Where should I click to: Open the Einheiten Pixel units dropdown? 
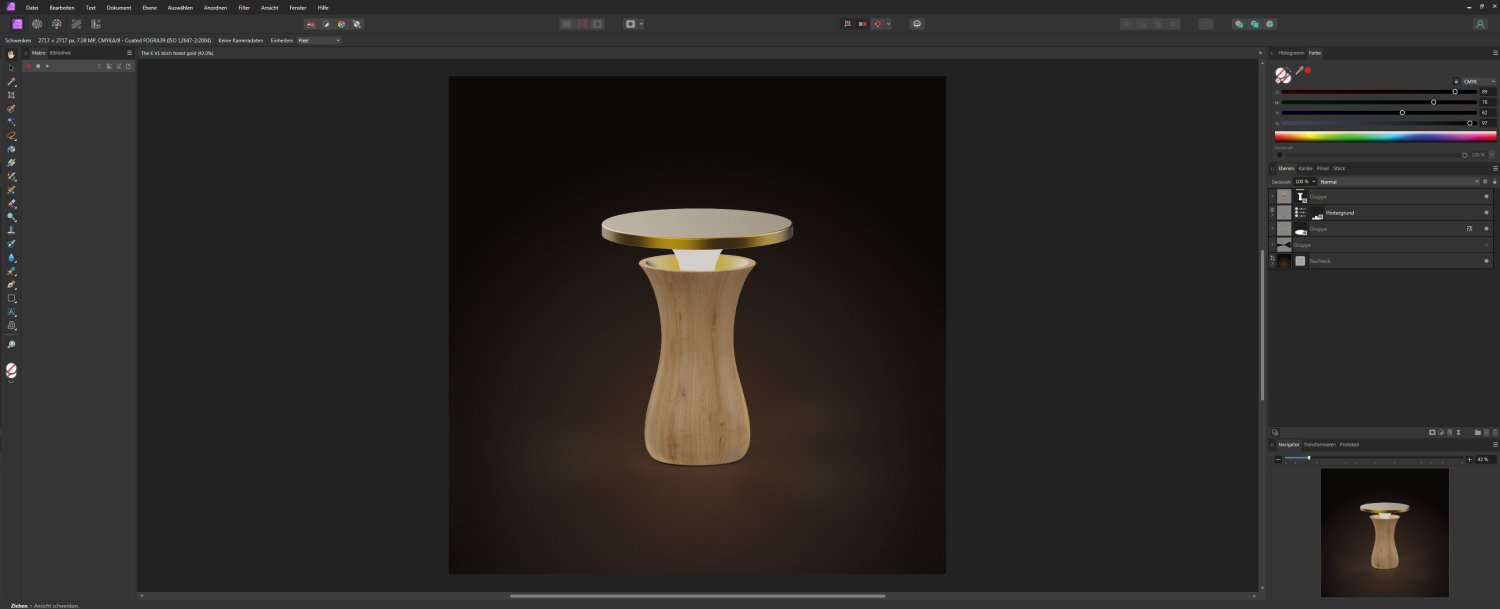(318, 40)
